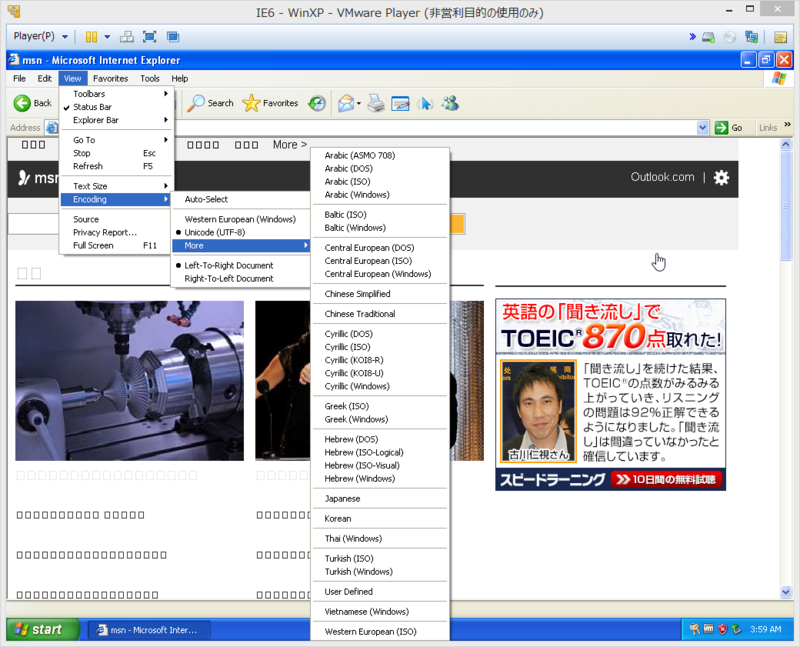800x647 pixels.
Task: Open dropdown arrow beside VMware pause
Action: coord(107,37)
